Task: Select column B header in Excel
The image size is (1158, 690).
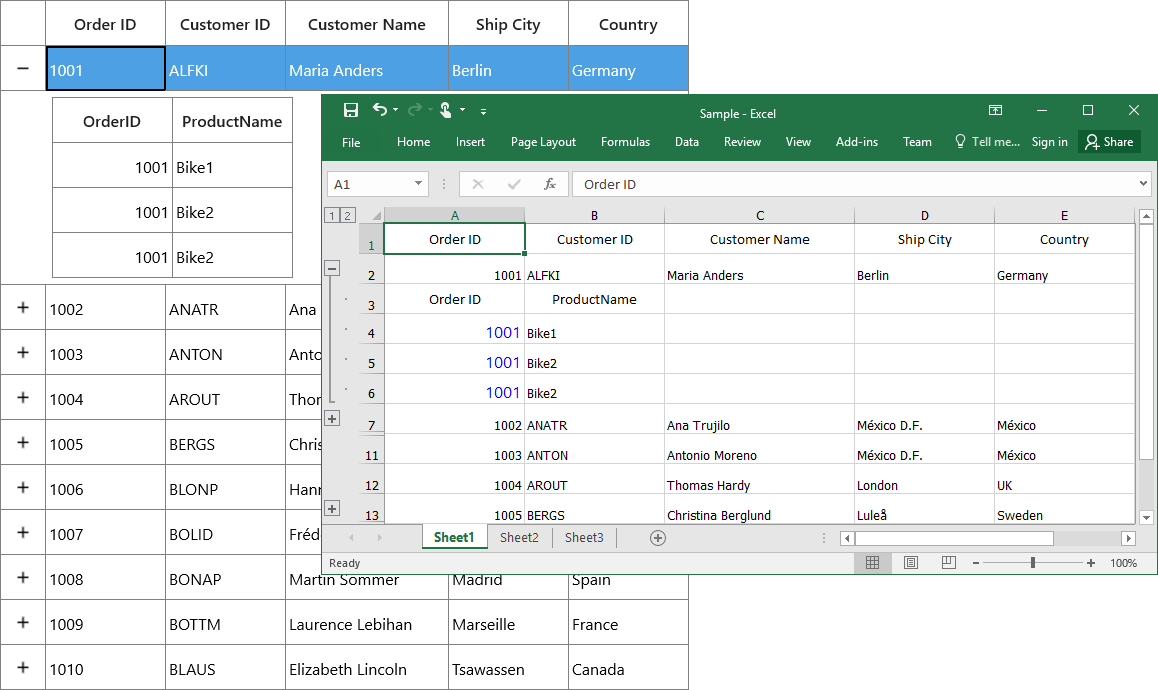Action: point(595,216)
